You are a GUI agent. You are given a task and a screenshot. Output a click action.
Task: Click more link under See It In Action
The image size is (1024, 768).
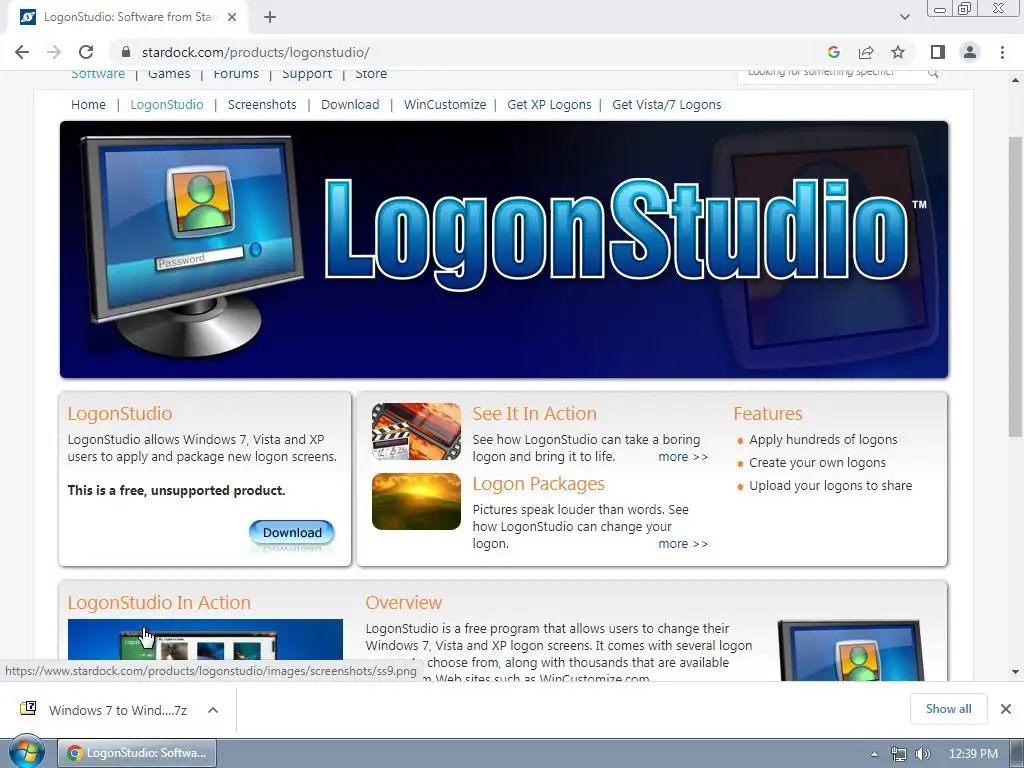[682, 456]
